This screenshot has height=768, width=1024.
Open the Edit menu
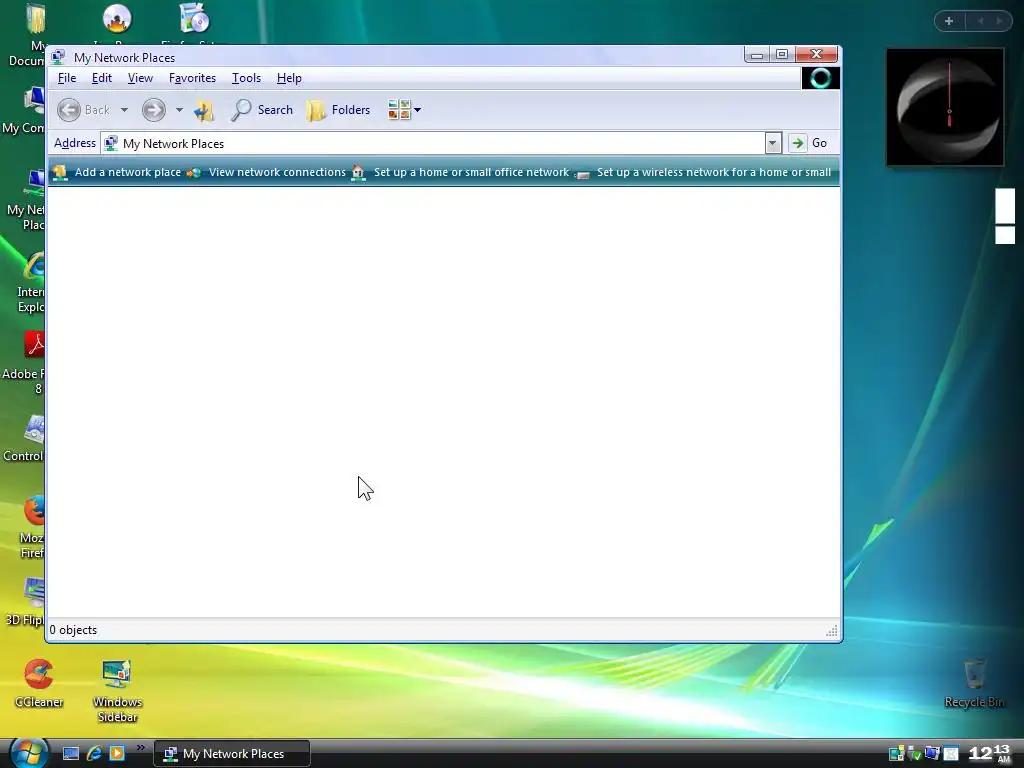[102, 78]
